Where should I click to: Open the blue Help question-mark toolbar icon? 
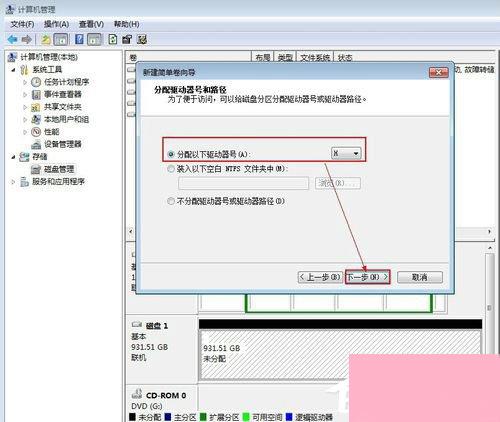79,39
